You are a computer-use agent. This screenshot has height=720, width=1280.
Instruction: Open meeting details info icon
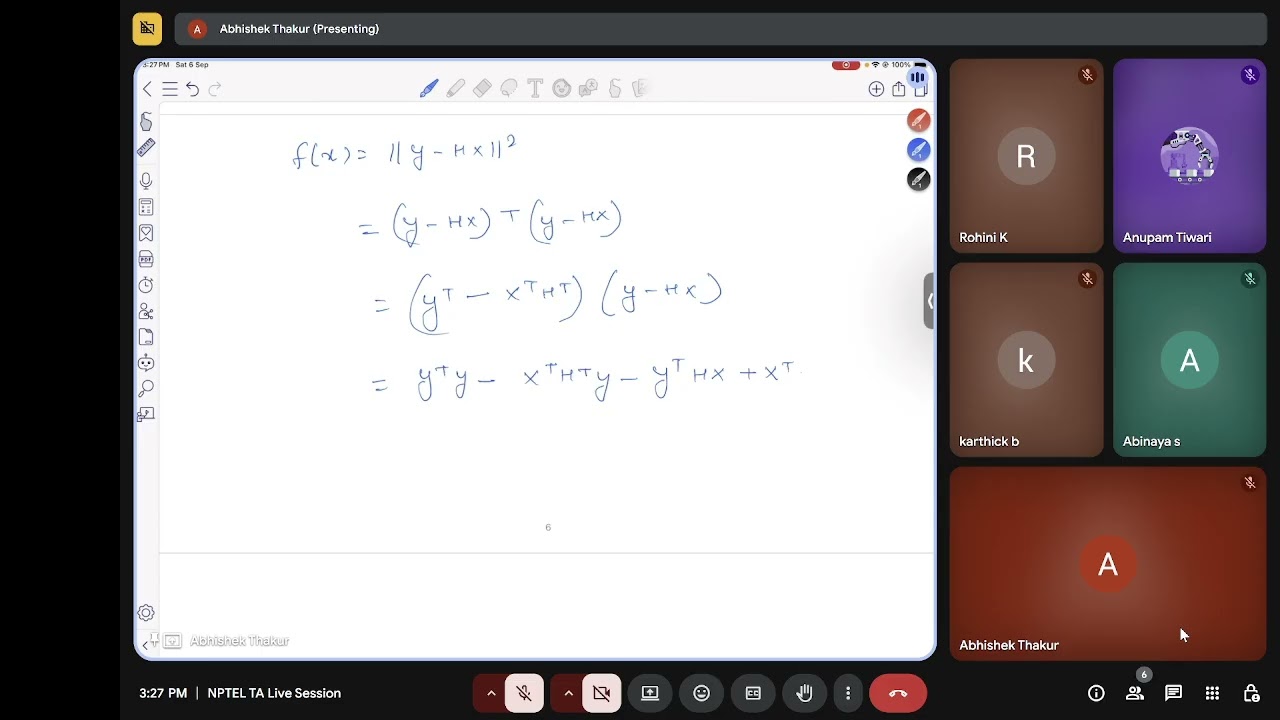tap(1096, 693)
